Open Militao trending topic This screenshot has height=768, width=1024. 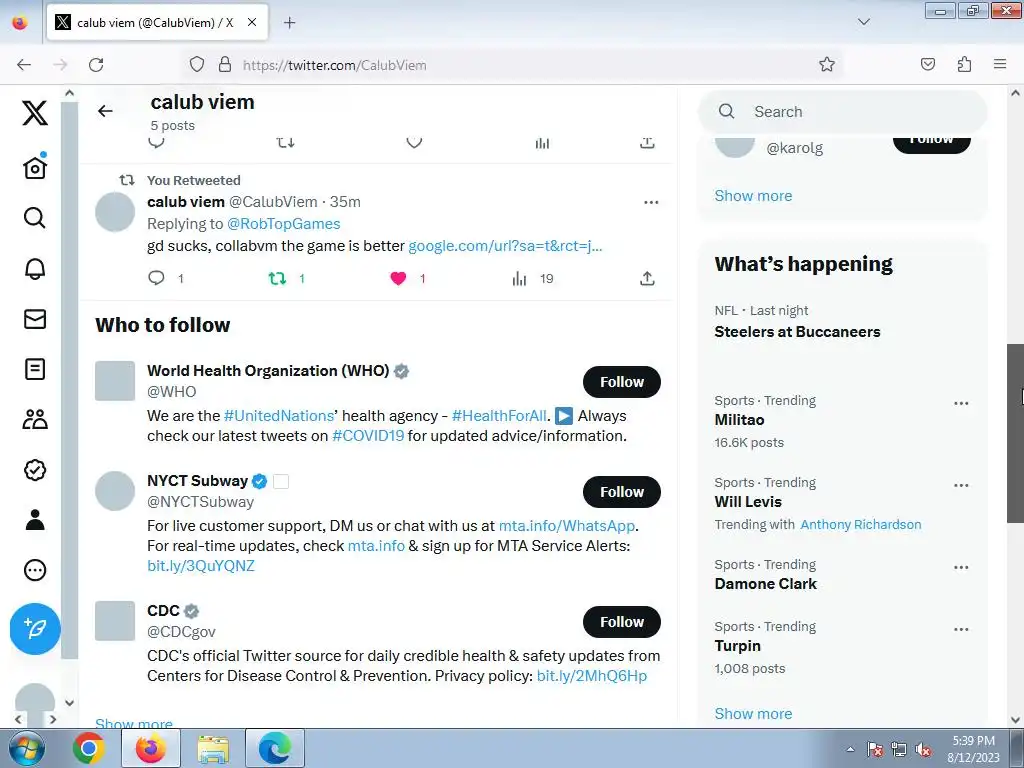tap(739, 420)
